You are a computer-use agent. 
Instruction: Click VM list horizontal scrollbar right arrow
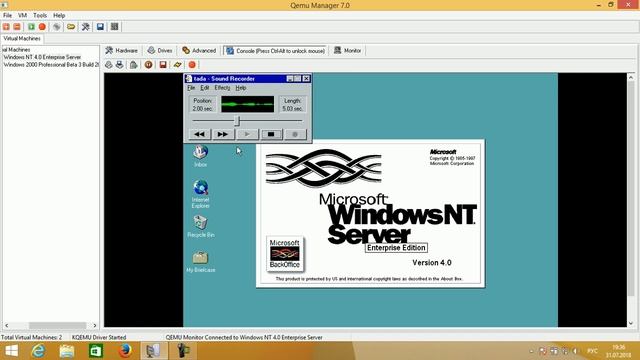pyautogui.click(x=95, y=325)
